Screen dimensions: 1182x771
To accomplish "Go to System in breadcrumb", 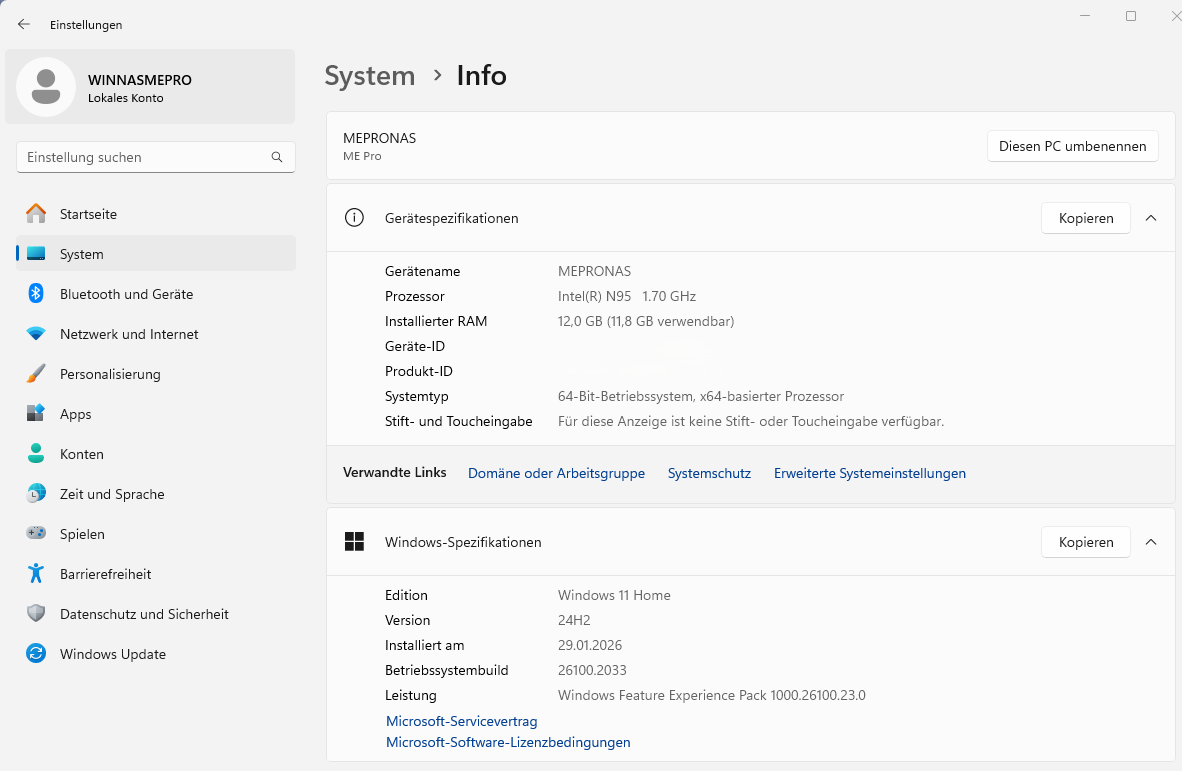I will coord(369,76).
